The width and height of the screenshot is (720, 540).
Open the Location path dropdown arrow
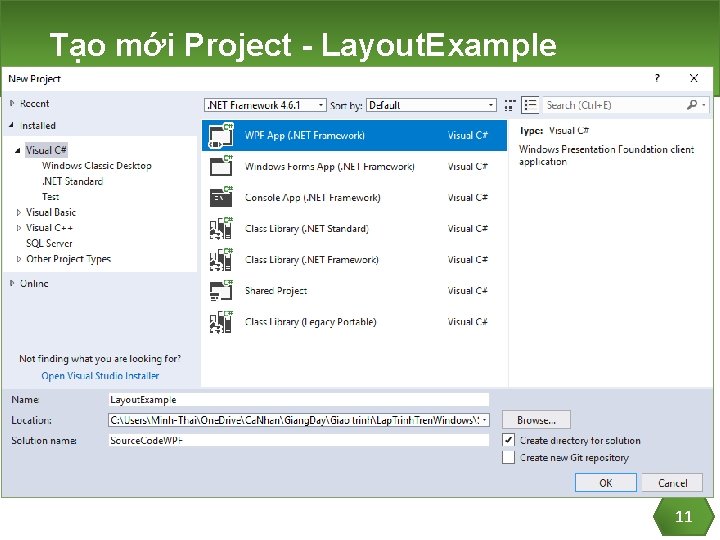pos(484,420)
